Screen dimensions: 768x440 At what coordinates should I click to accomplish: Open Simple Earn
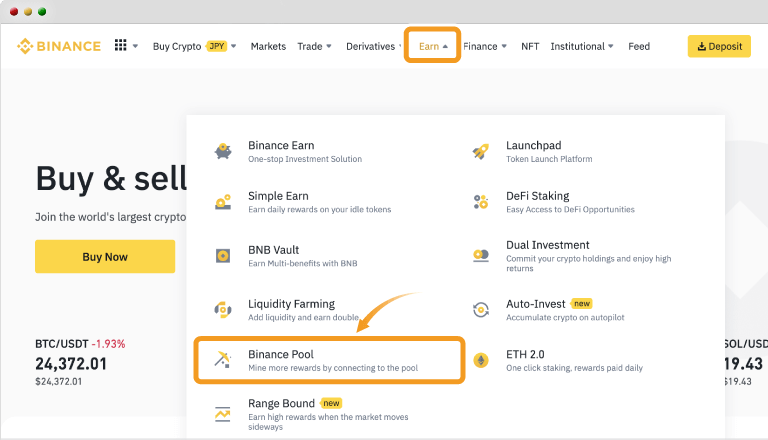point(278,196)
